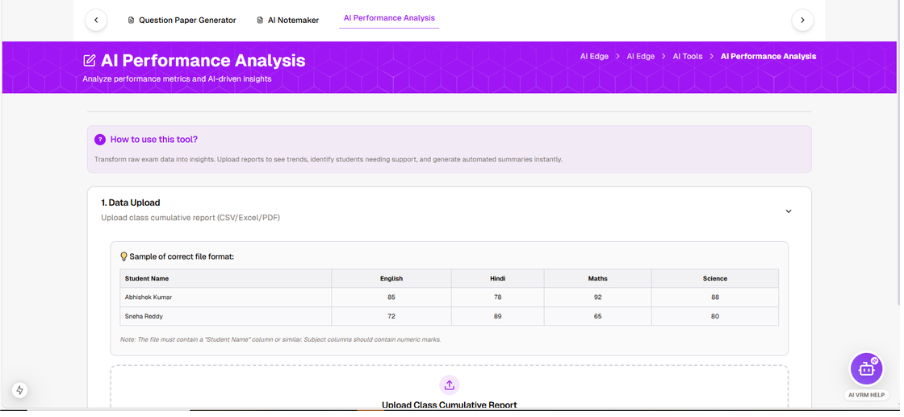Open the Question Paper Generator tab

click(x=182, y=20)
